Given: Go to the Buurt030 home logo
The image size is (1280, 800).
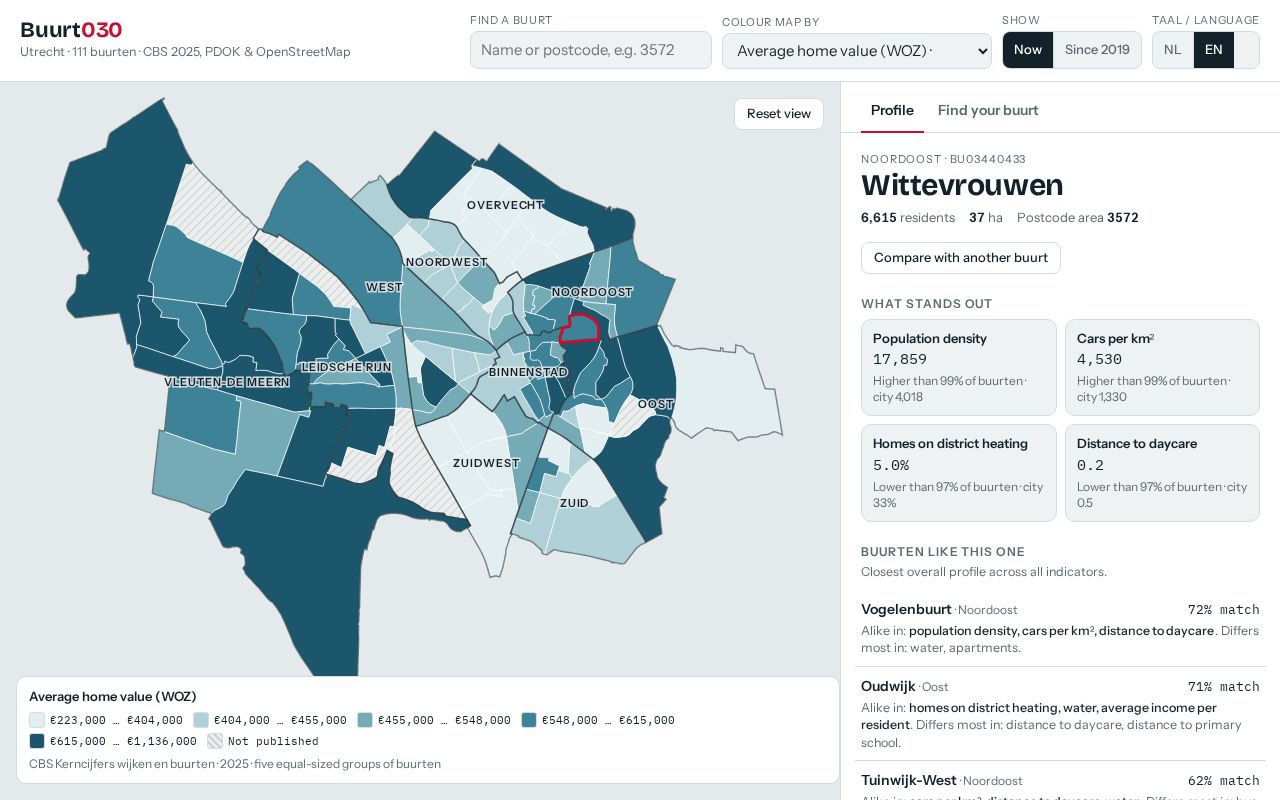Looking at the screenshot, I should (71, 30).
